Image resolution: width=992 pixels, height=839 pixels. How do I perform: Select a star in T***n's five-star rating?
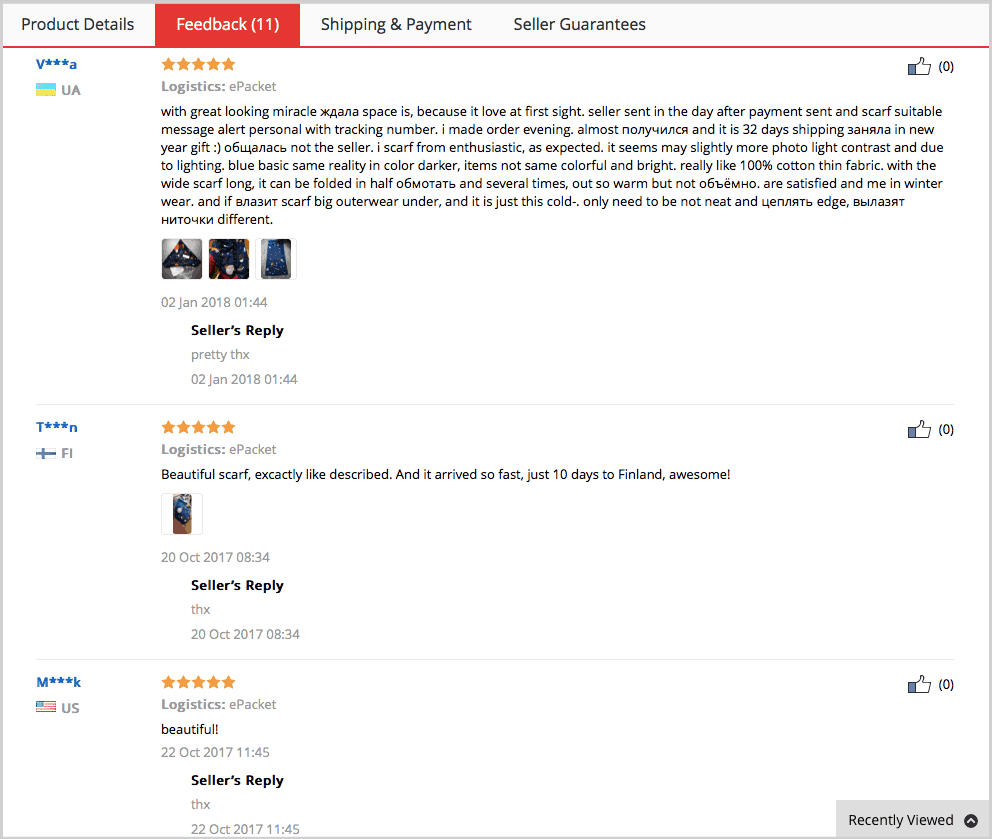[198, 426]
